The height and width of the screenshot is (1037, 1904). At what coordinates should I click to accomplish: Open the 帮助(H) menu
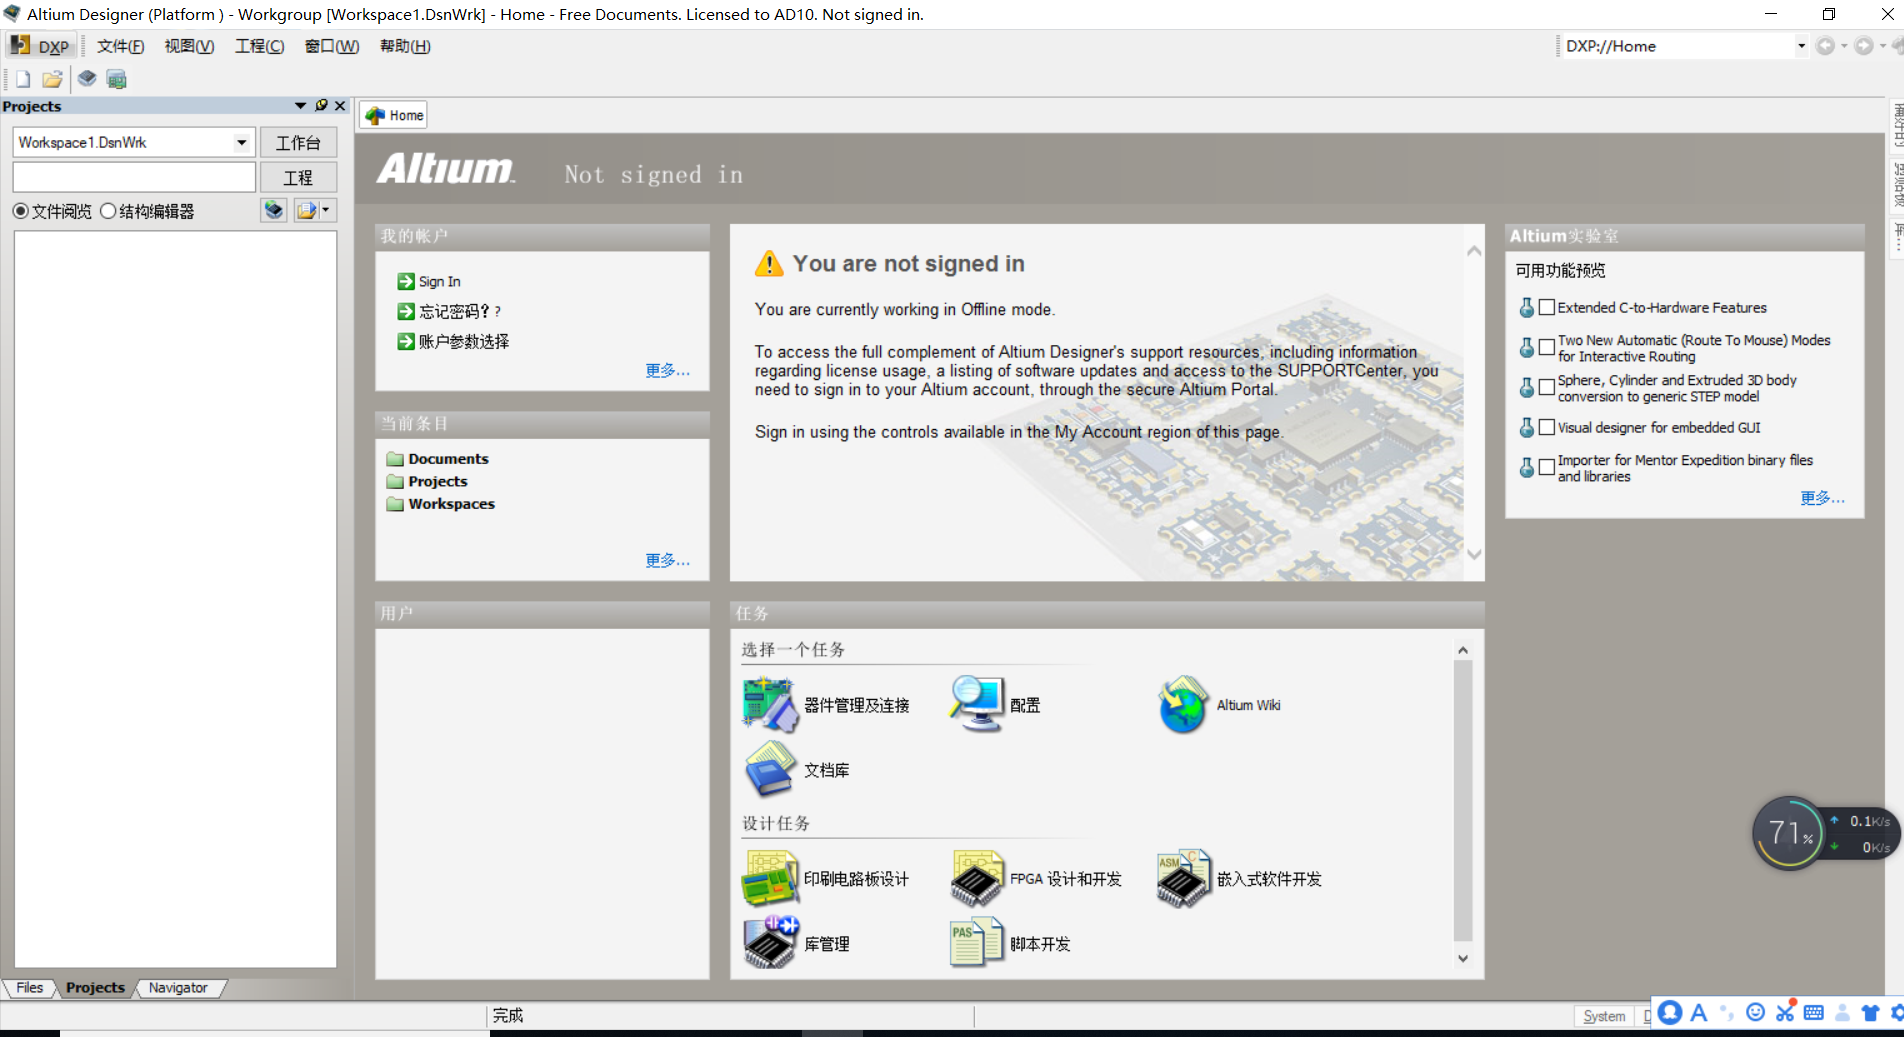tap(405, 46)
